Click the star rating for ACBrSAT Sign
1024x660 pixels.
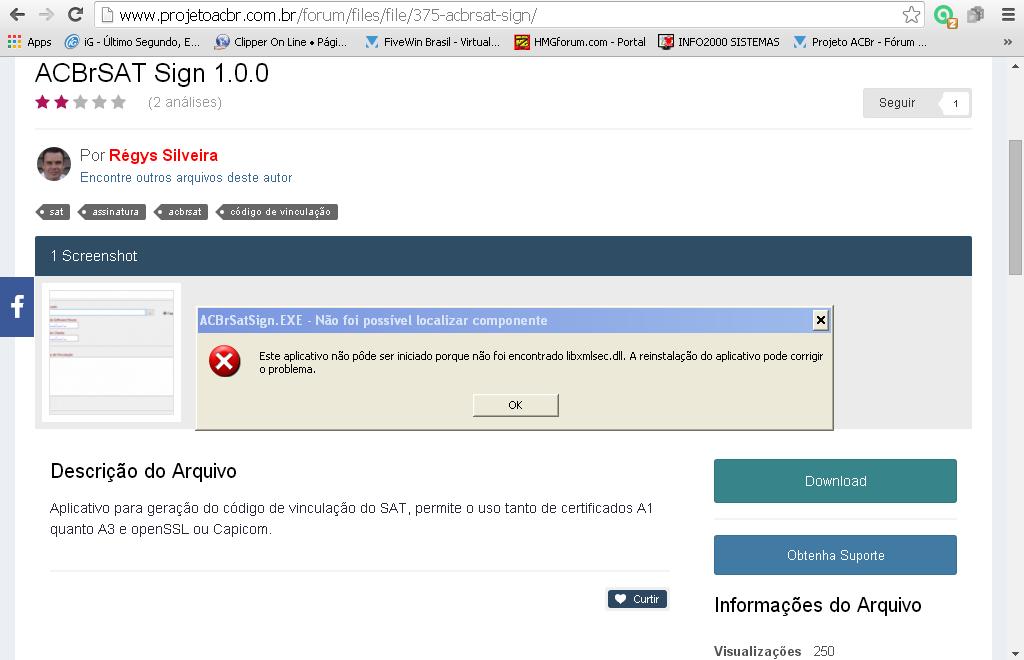[x=81, y=102]
